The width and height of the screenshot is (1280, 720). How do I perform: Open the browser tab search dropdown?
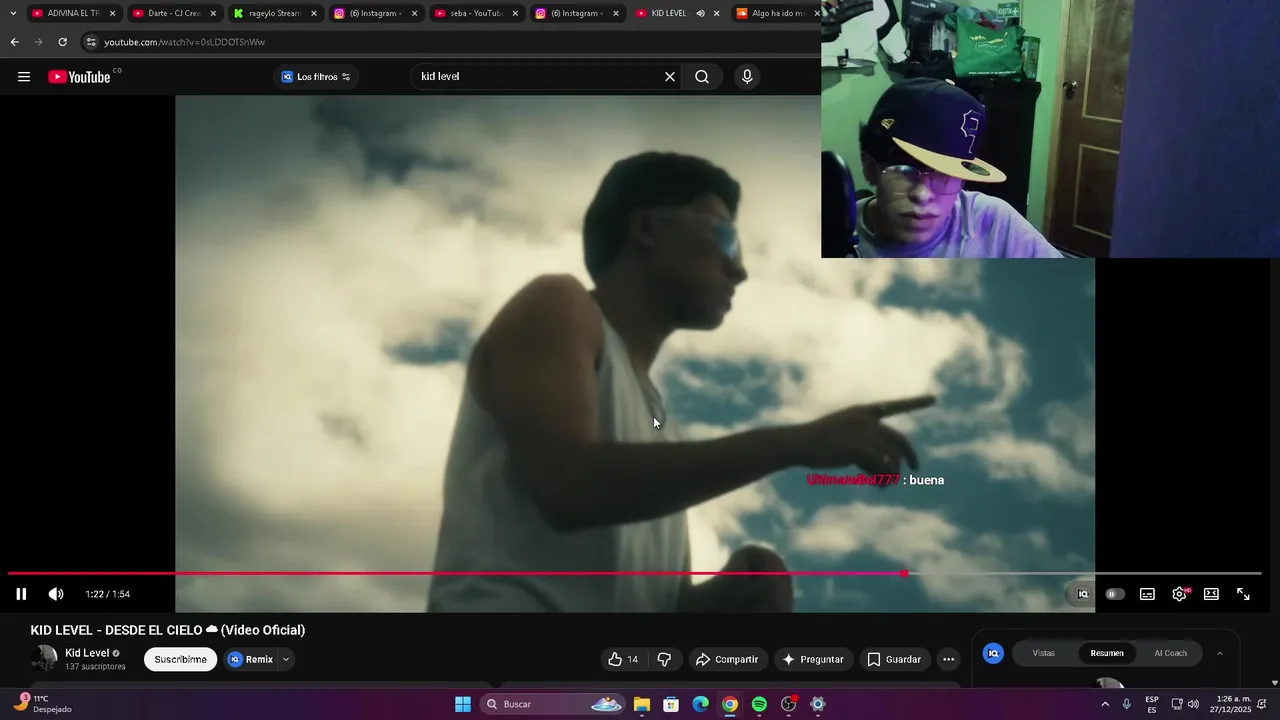[13, 13]
